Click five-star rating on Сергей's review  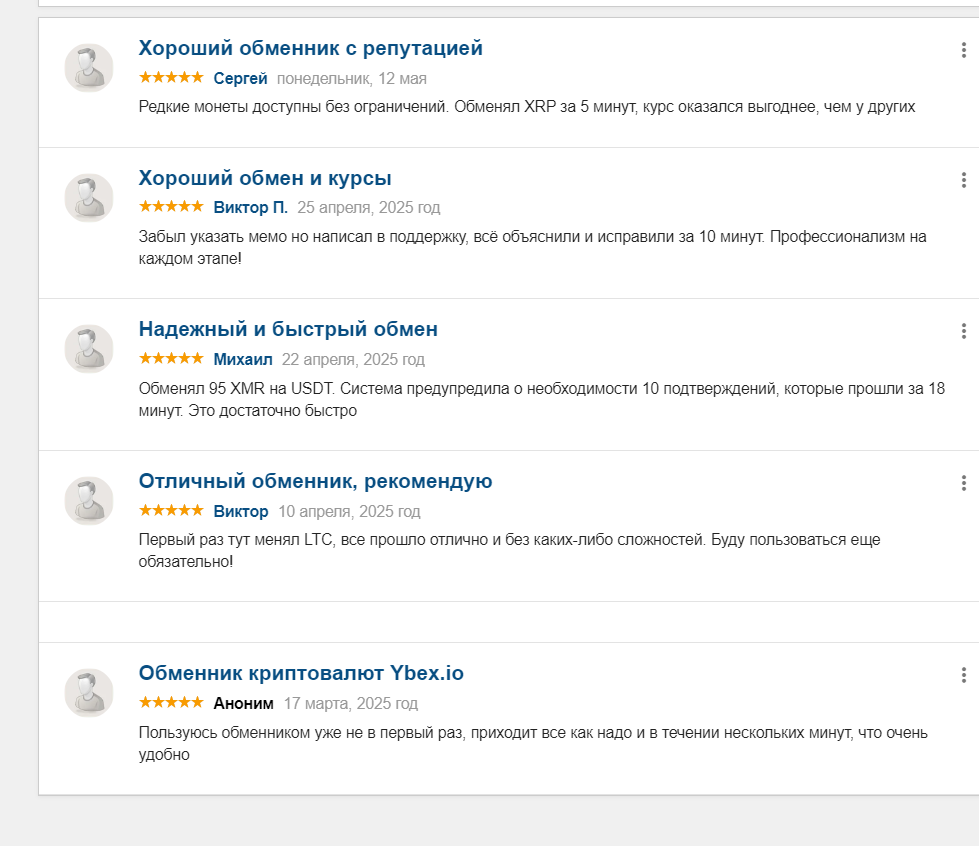pos(171,77)
